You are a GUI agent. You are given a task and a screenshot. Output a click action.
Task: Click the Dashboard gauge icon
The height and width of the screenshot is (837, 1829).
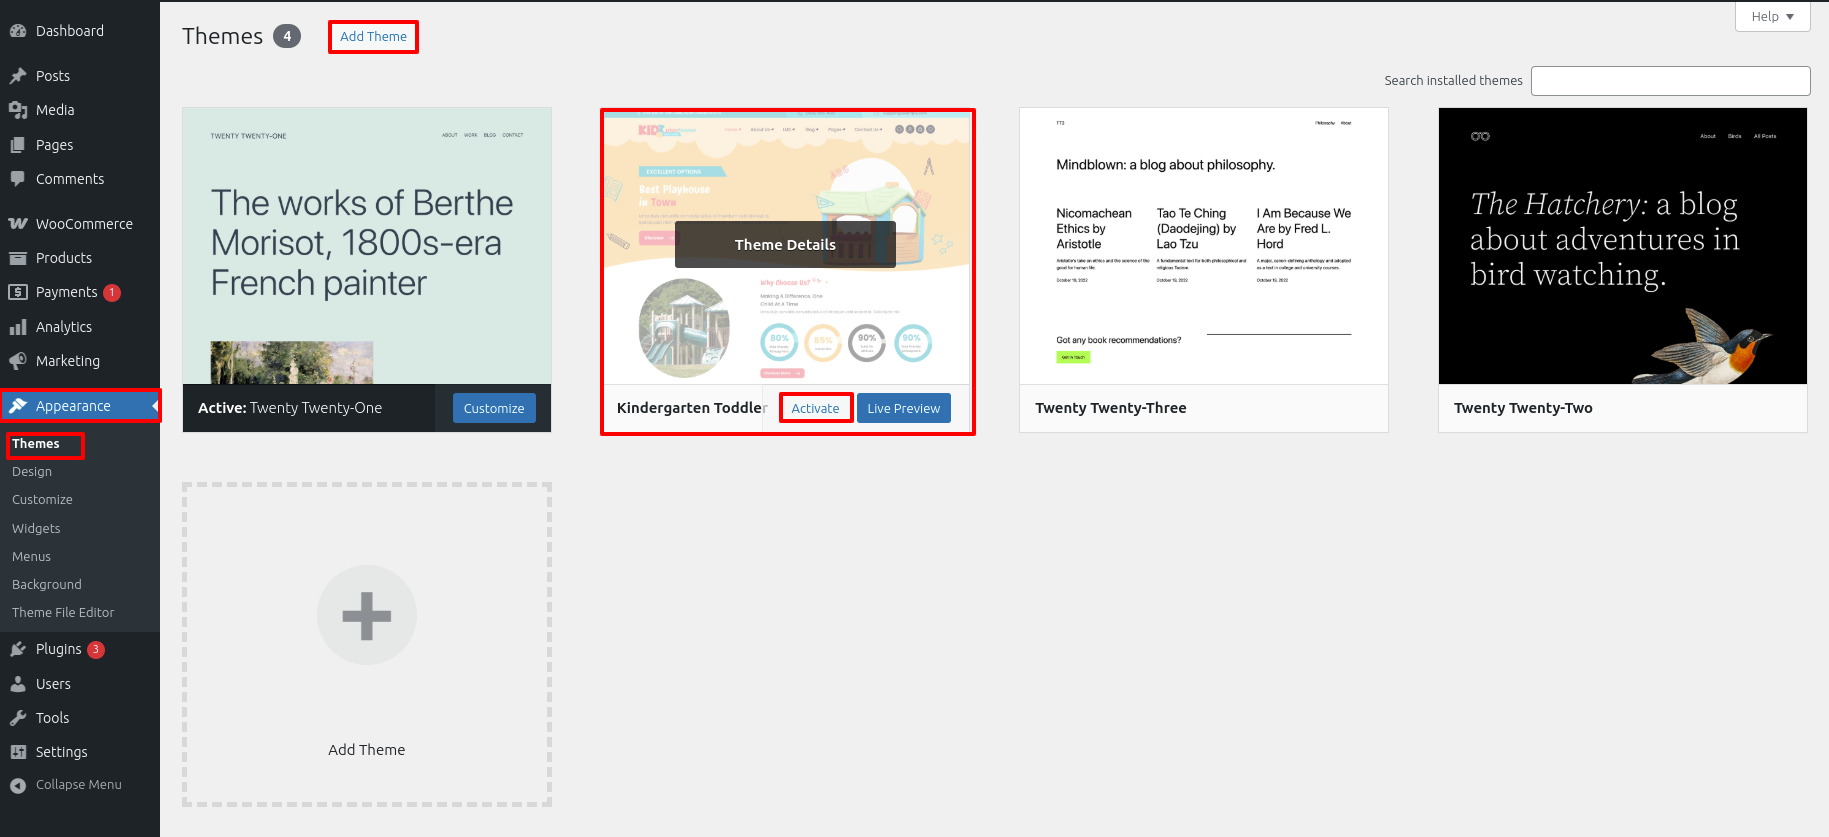(x=18, y=31)
